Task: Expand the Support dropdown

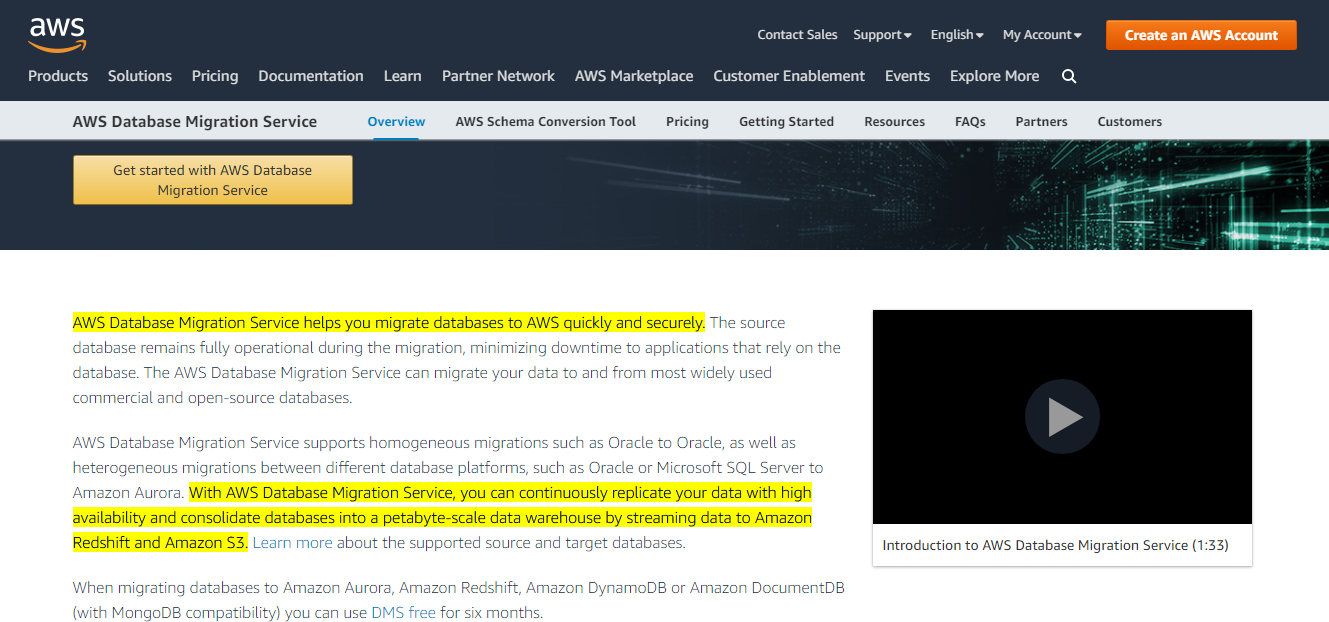Action: (x=882, y=35)
